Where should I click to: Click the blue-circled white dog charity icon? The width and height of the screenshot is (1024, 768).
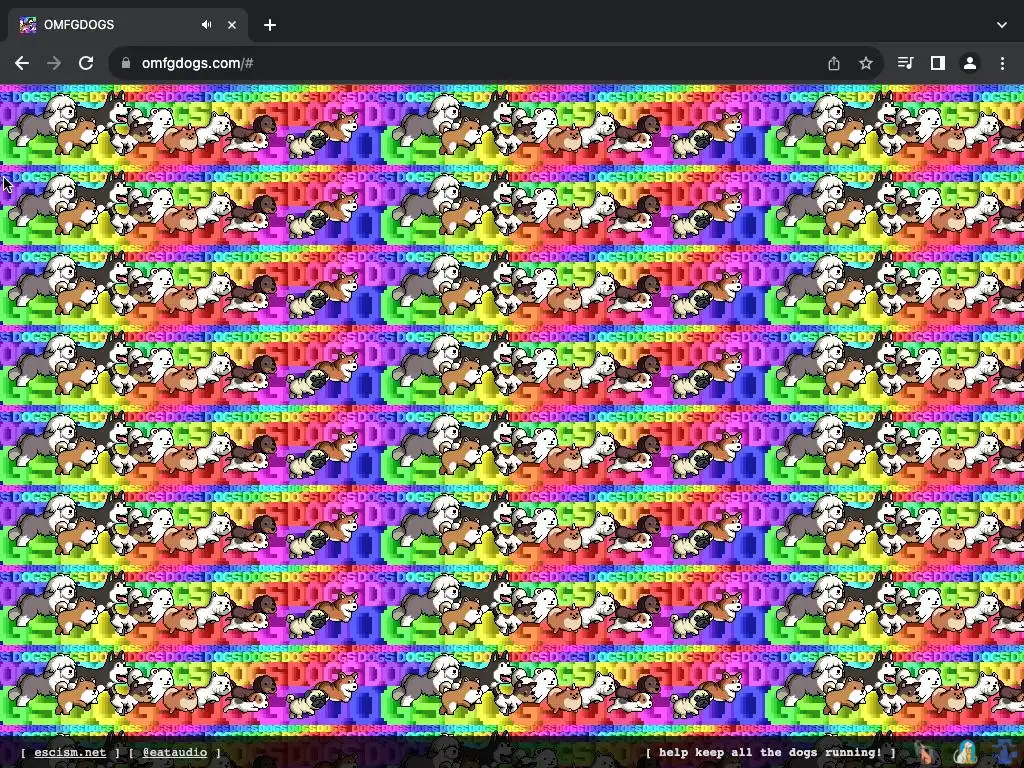[966, 752]
